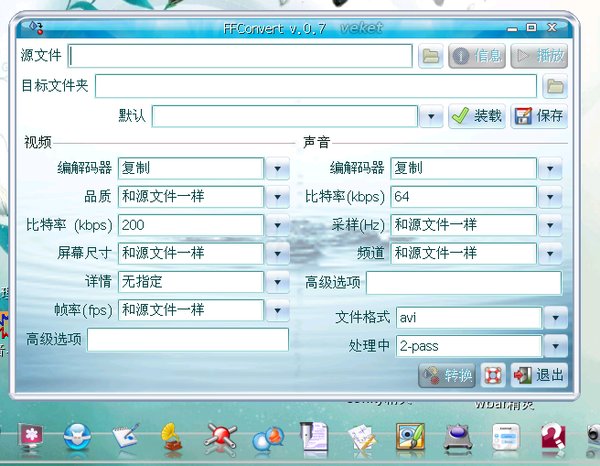
Task: Browse for source file with folder icon
Action: pyautogui.click(x=430, y=56)
